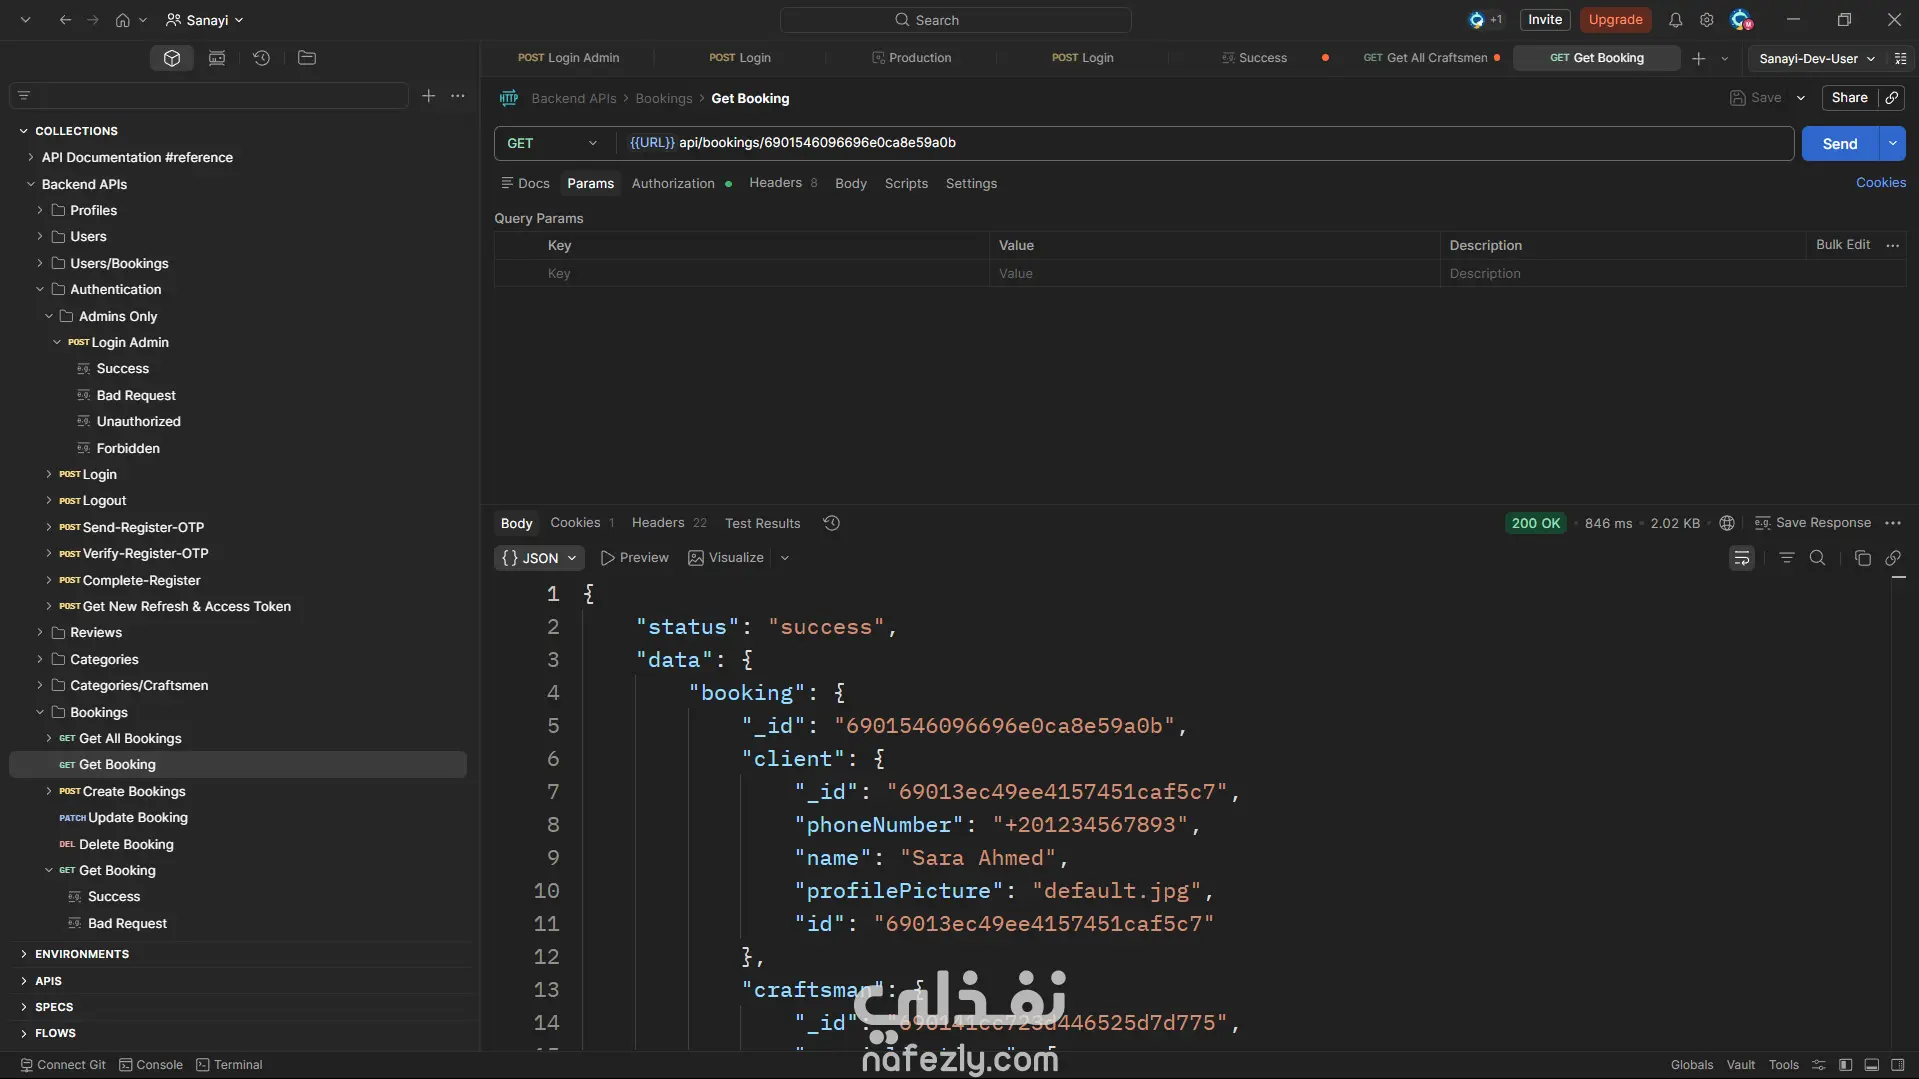Open response more options ellipsis
This screenshot has height=1079, width=1919.
coord(1893,523)
